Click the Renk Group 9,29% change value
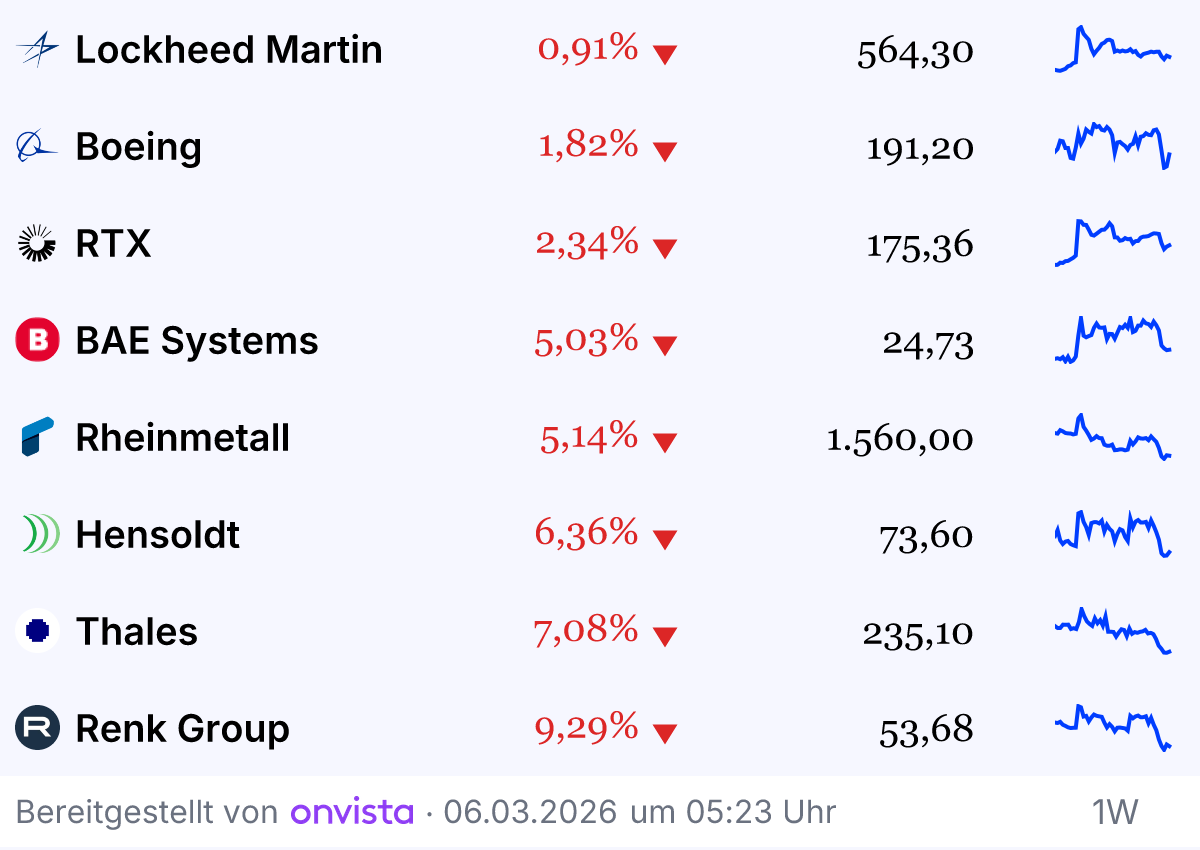This screenshot has height=850, width=1200. click(586, 727)
